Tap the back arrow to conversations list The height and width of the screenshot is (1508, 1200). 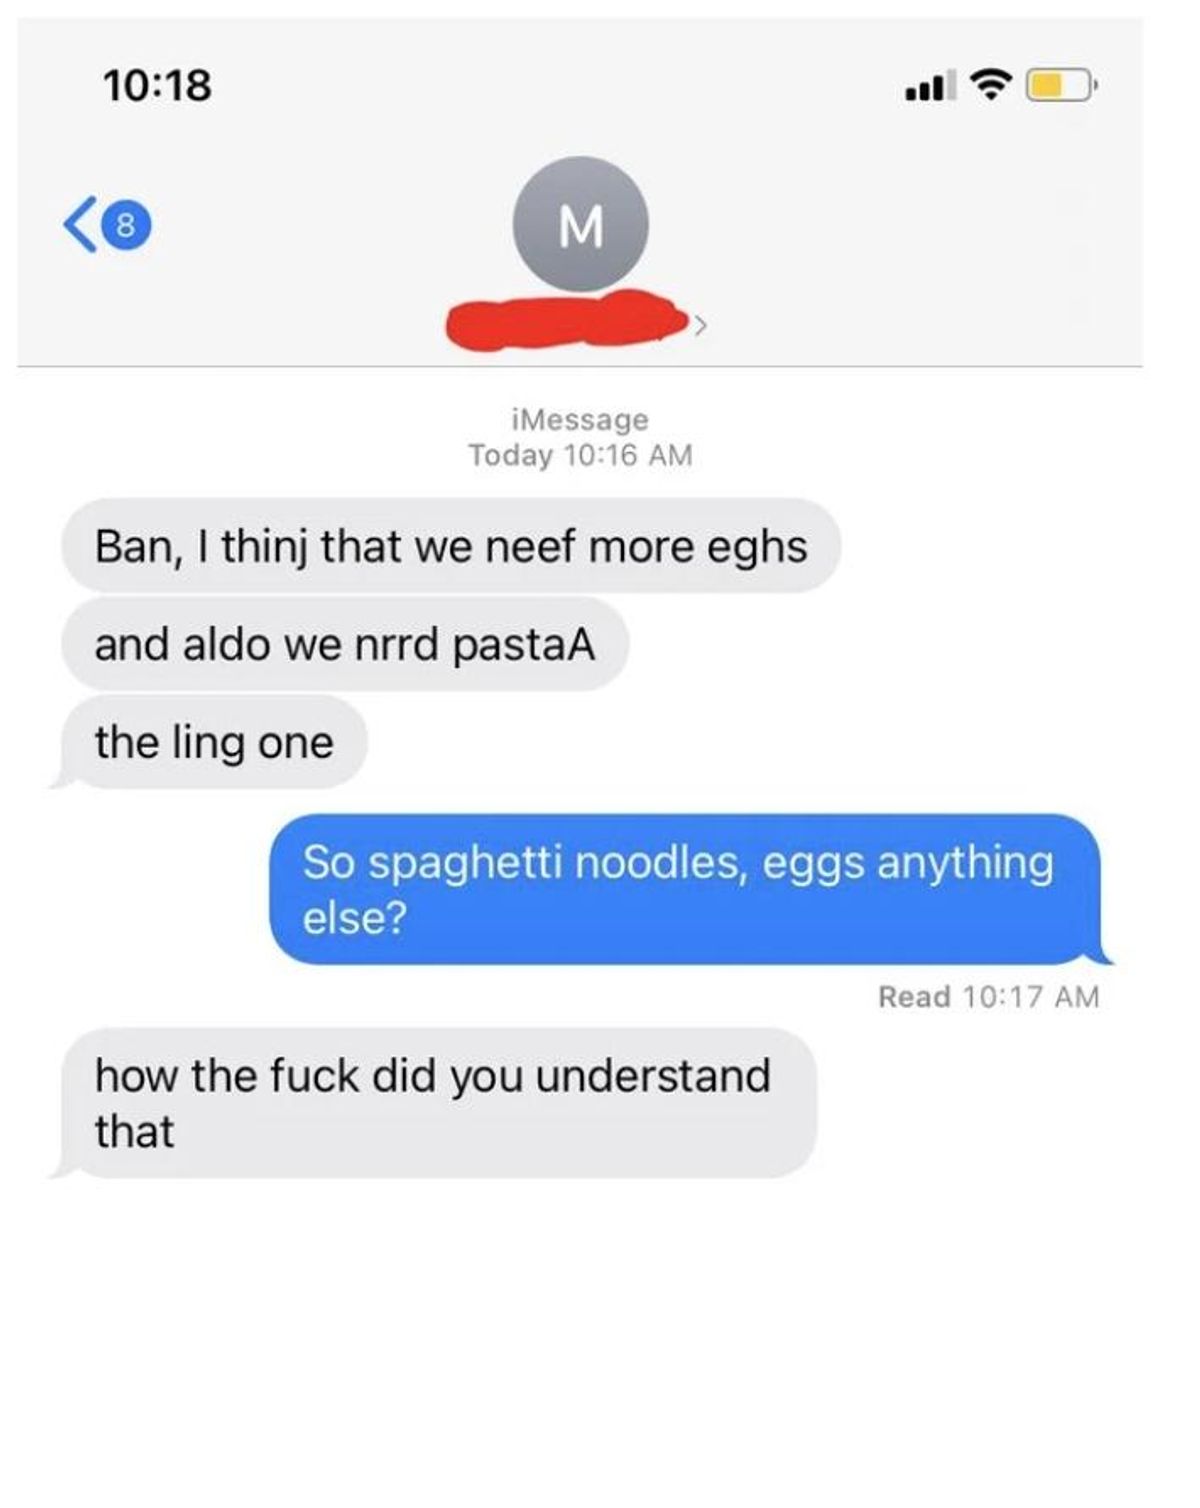coord(80,225)
